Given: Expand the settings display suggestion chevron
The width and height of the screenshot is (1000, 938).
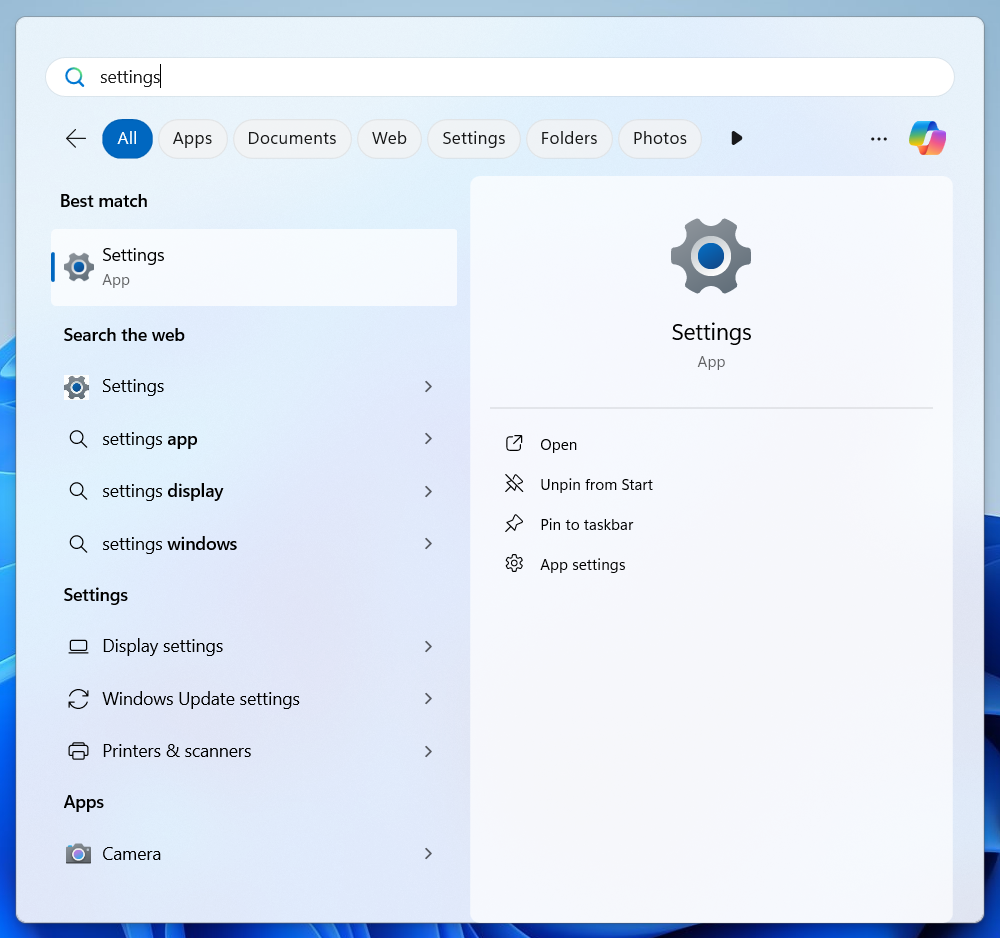Looking at the screenshot, I should [x=429, y=492].
